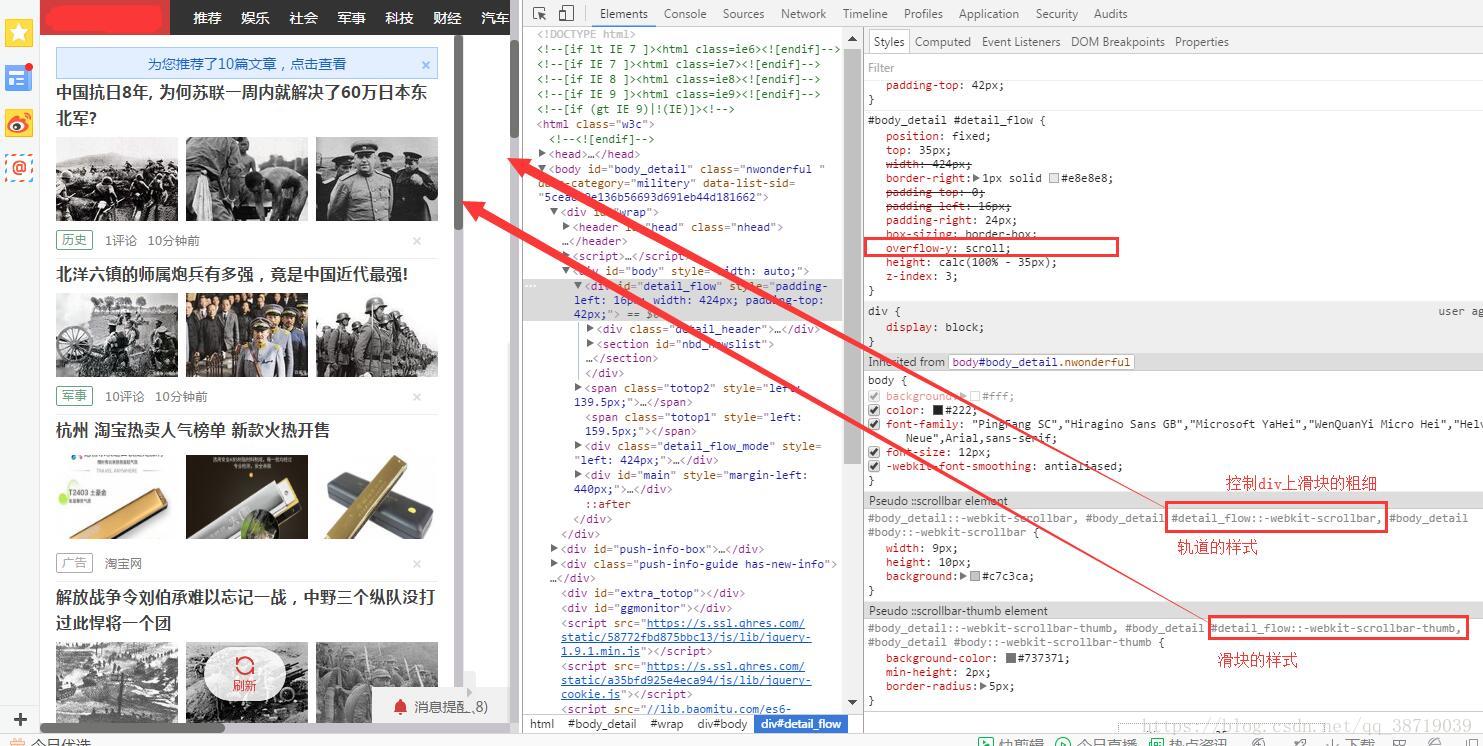Viewport: 1483px width, 746px height.
Task: Click the Soviet officer news thumbnail
Action: point(377,179)
